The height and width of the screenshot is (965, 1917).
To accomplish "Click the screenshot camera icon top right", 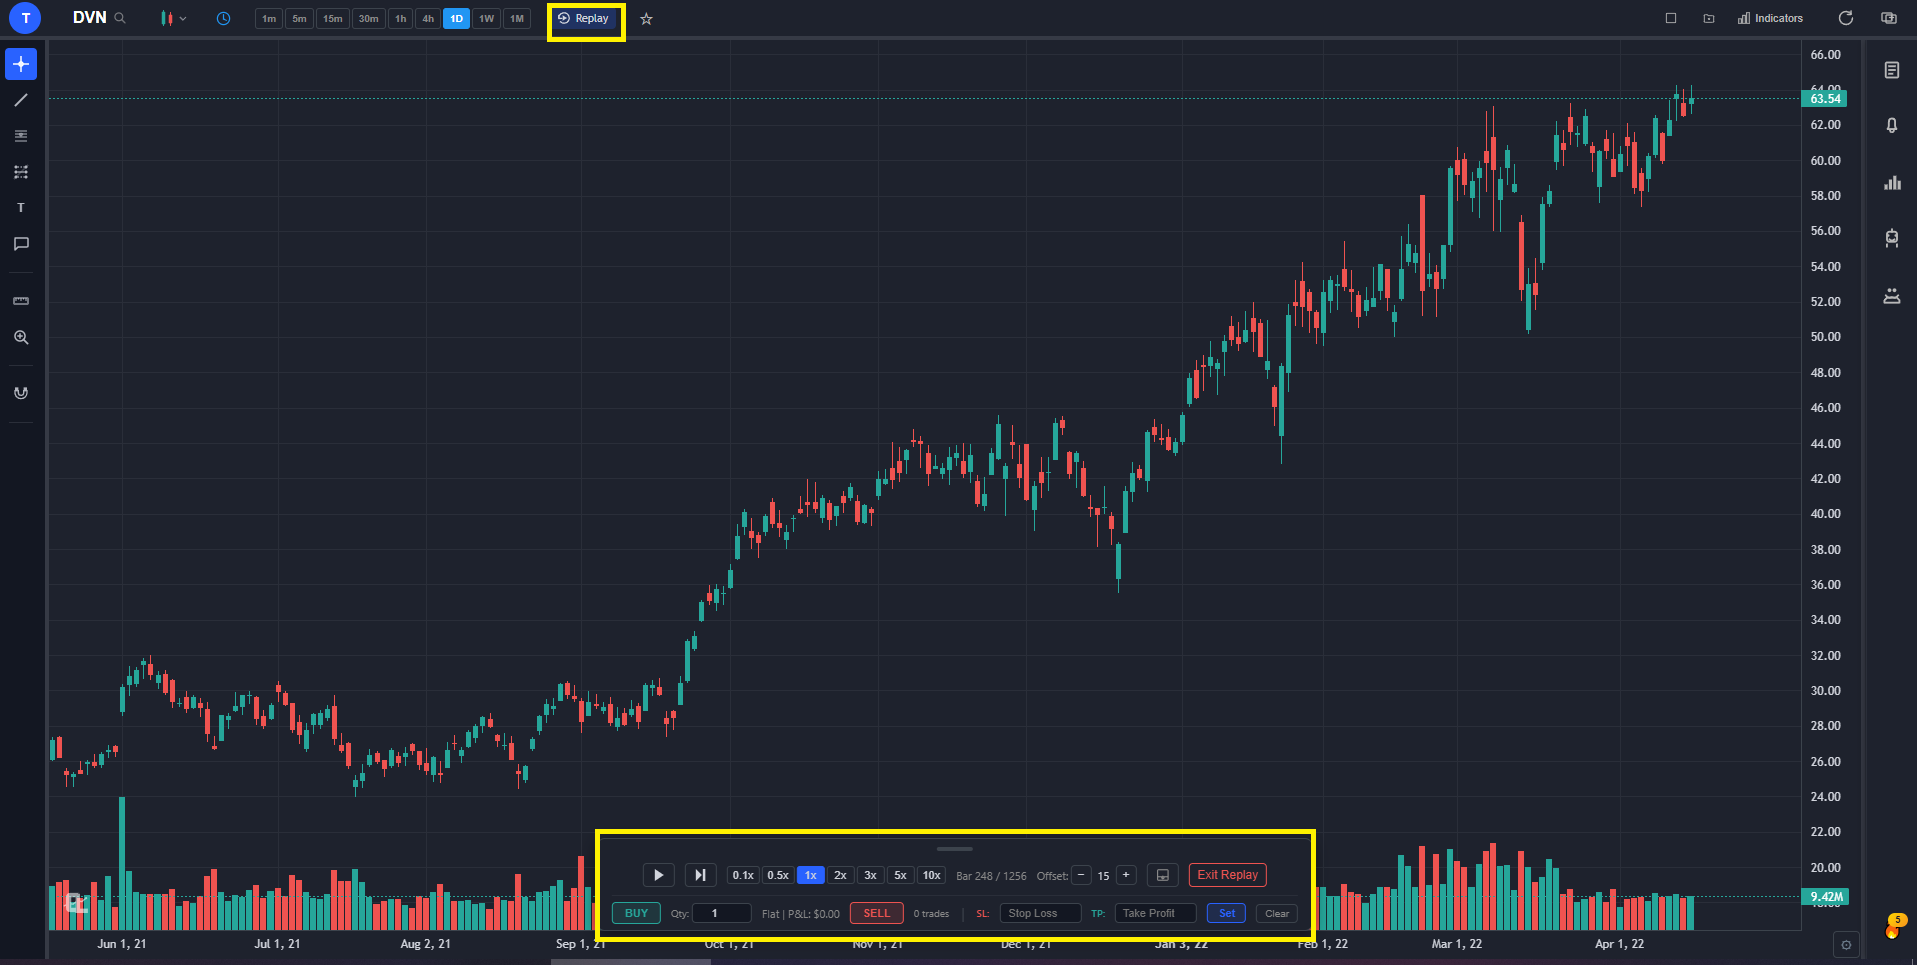I will tap(1888, 18).
